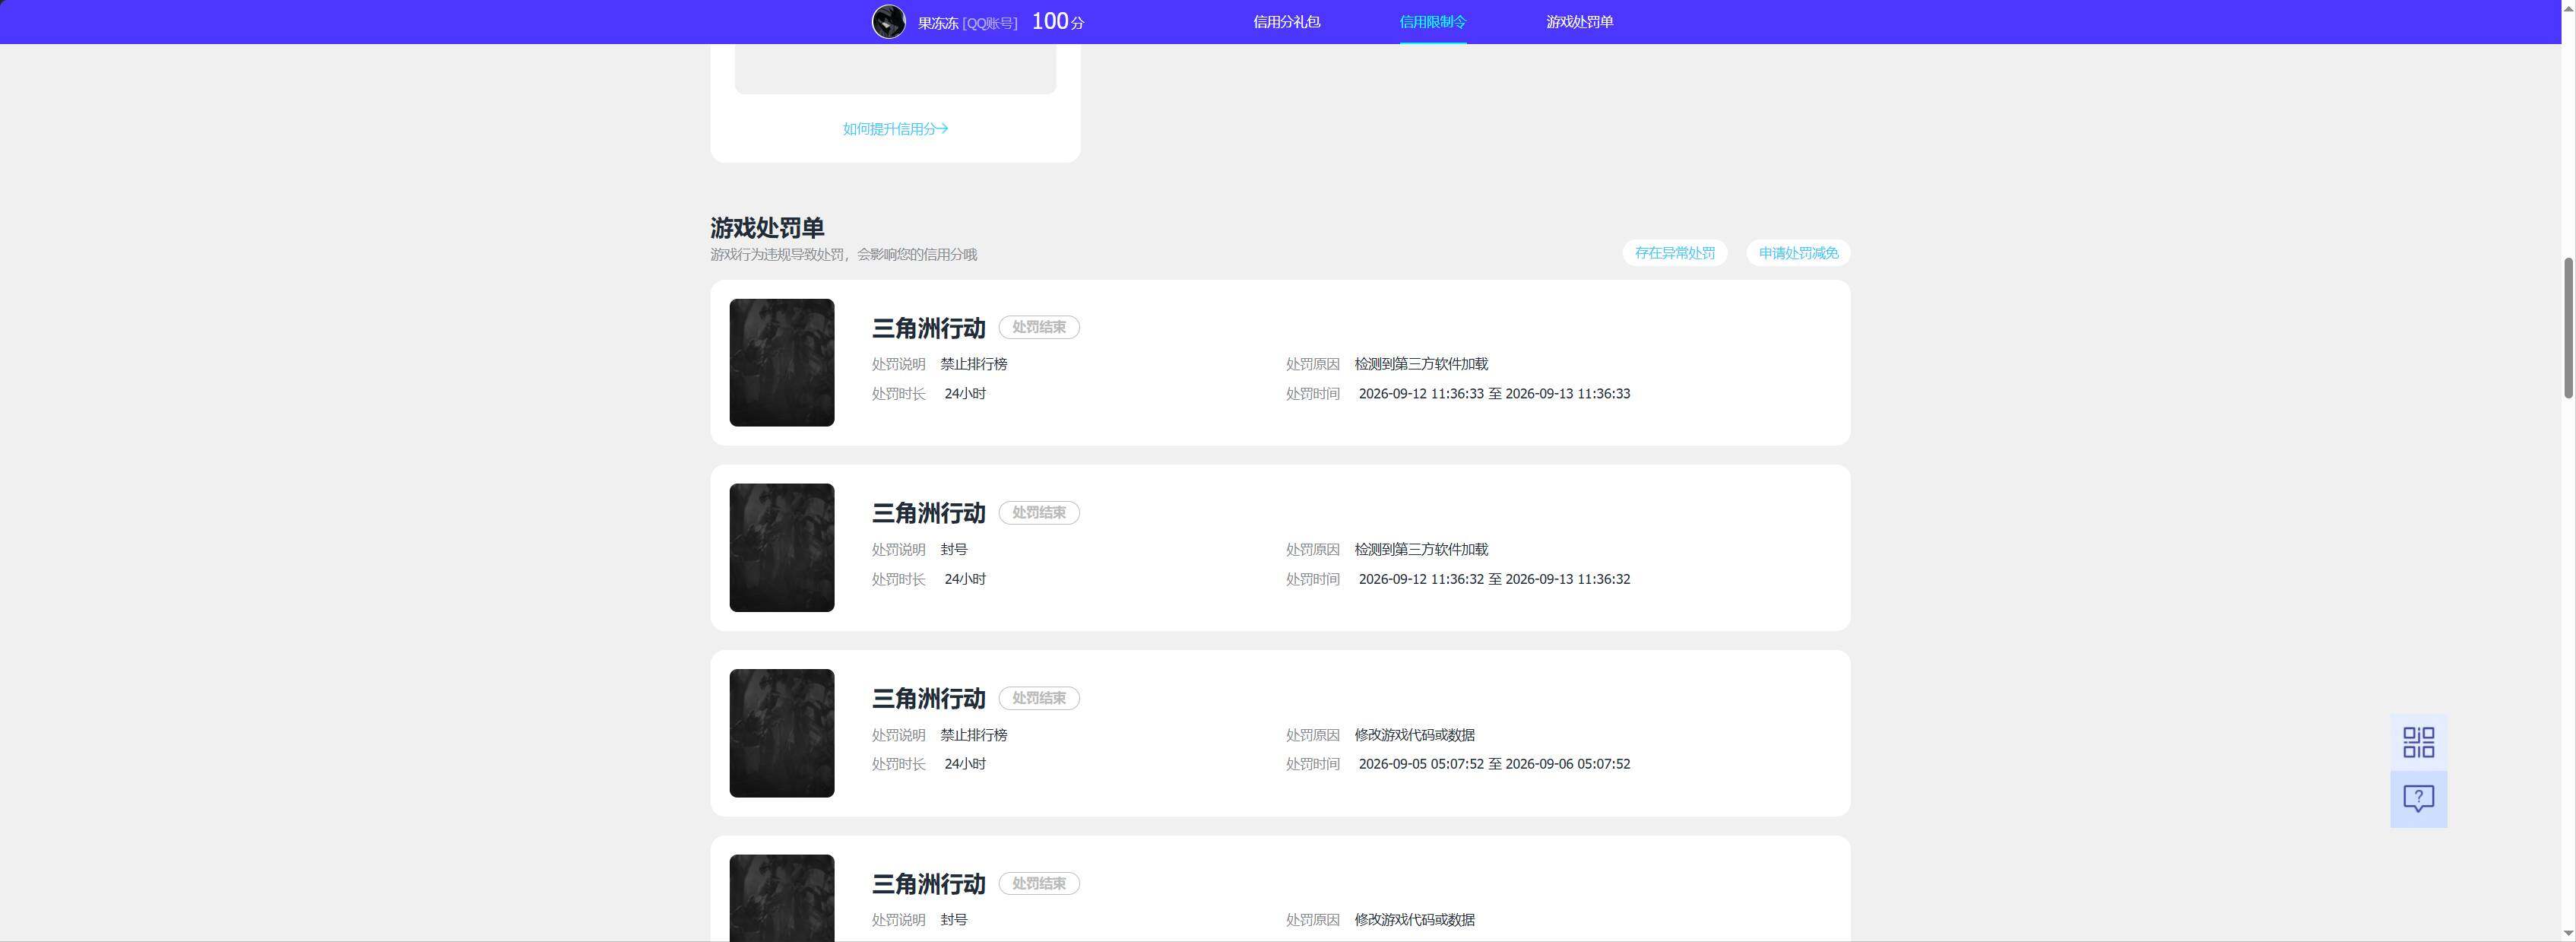Click the 24小时 duration on the 05:07:52 card
The image size is (2576, 942).
pos(965,764)
